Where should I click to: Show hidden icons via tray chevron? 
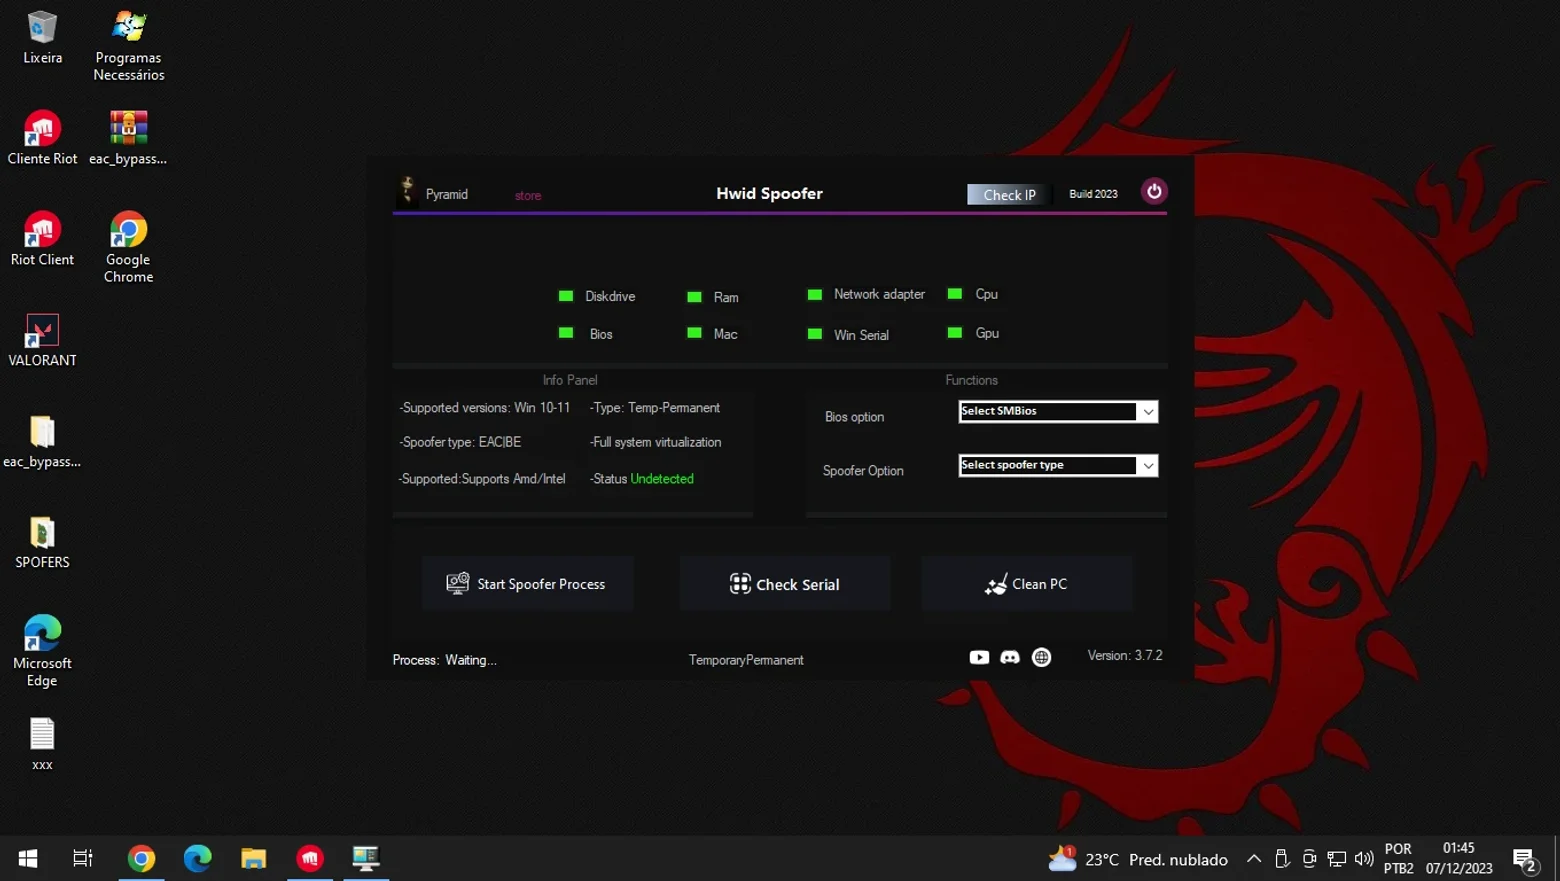click(1254, 859)
